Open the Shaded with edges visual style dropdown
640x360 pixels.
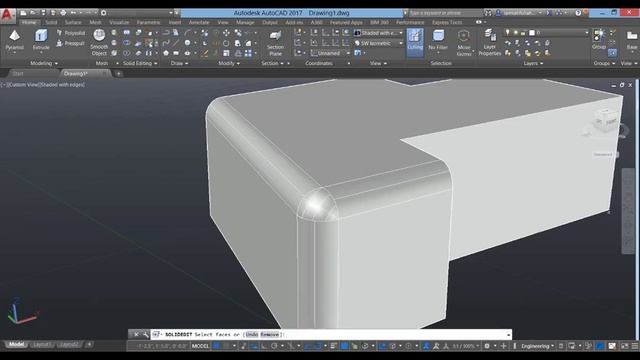coord(378,33)
